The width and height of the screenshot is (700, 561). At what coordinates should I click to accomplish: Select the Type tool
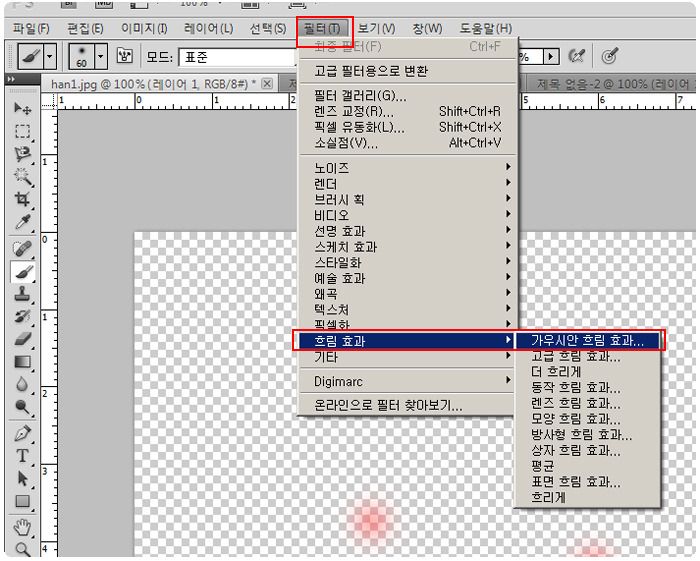click(22, 456)
